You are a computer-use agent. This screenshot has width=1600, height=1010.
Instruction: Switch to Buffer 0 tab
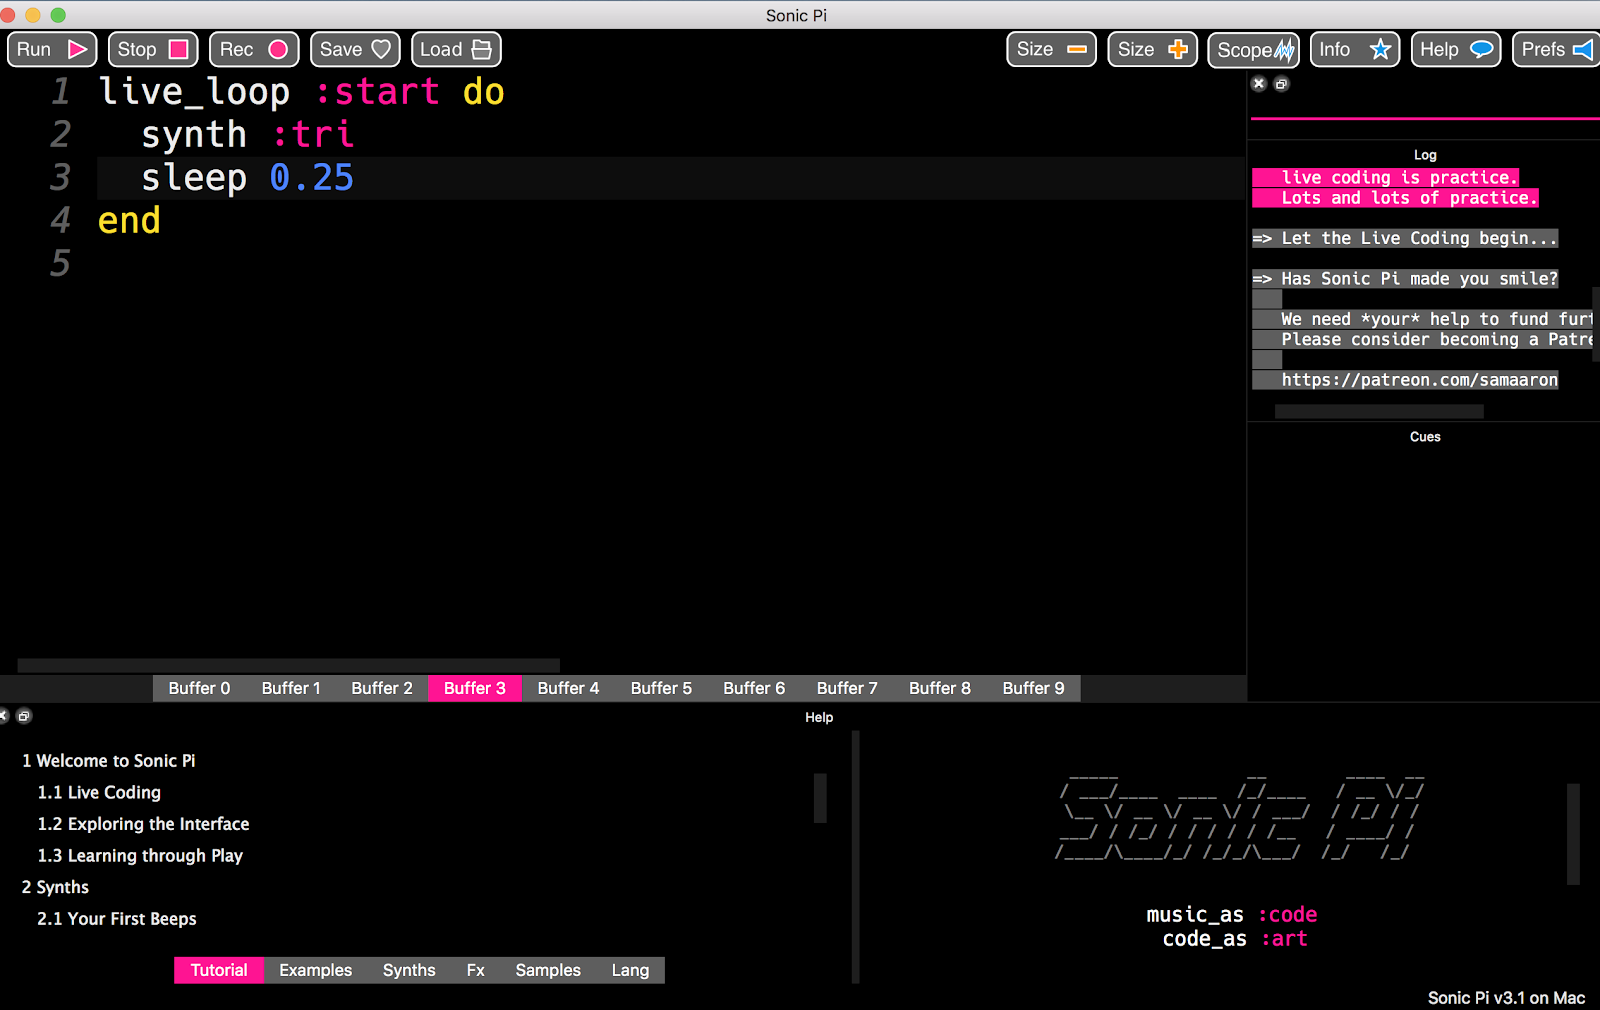tap(199, 688)
